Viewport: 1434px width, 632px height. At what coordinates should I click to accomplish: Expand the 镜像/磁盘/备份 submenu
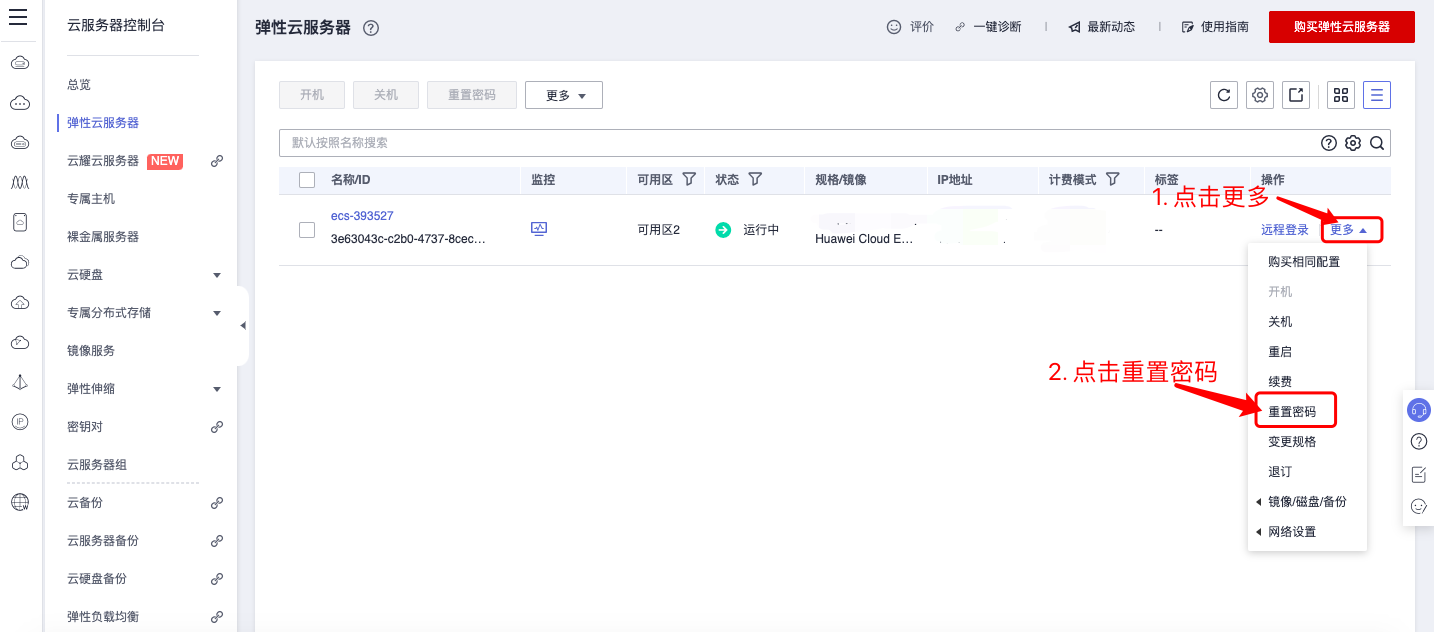click(x=1307, y=502)
